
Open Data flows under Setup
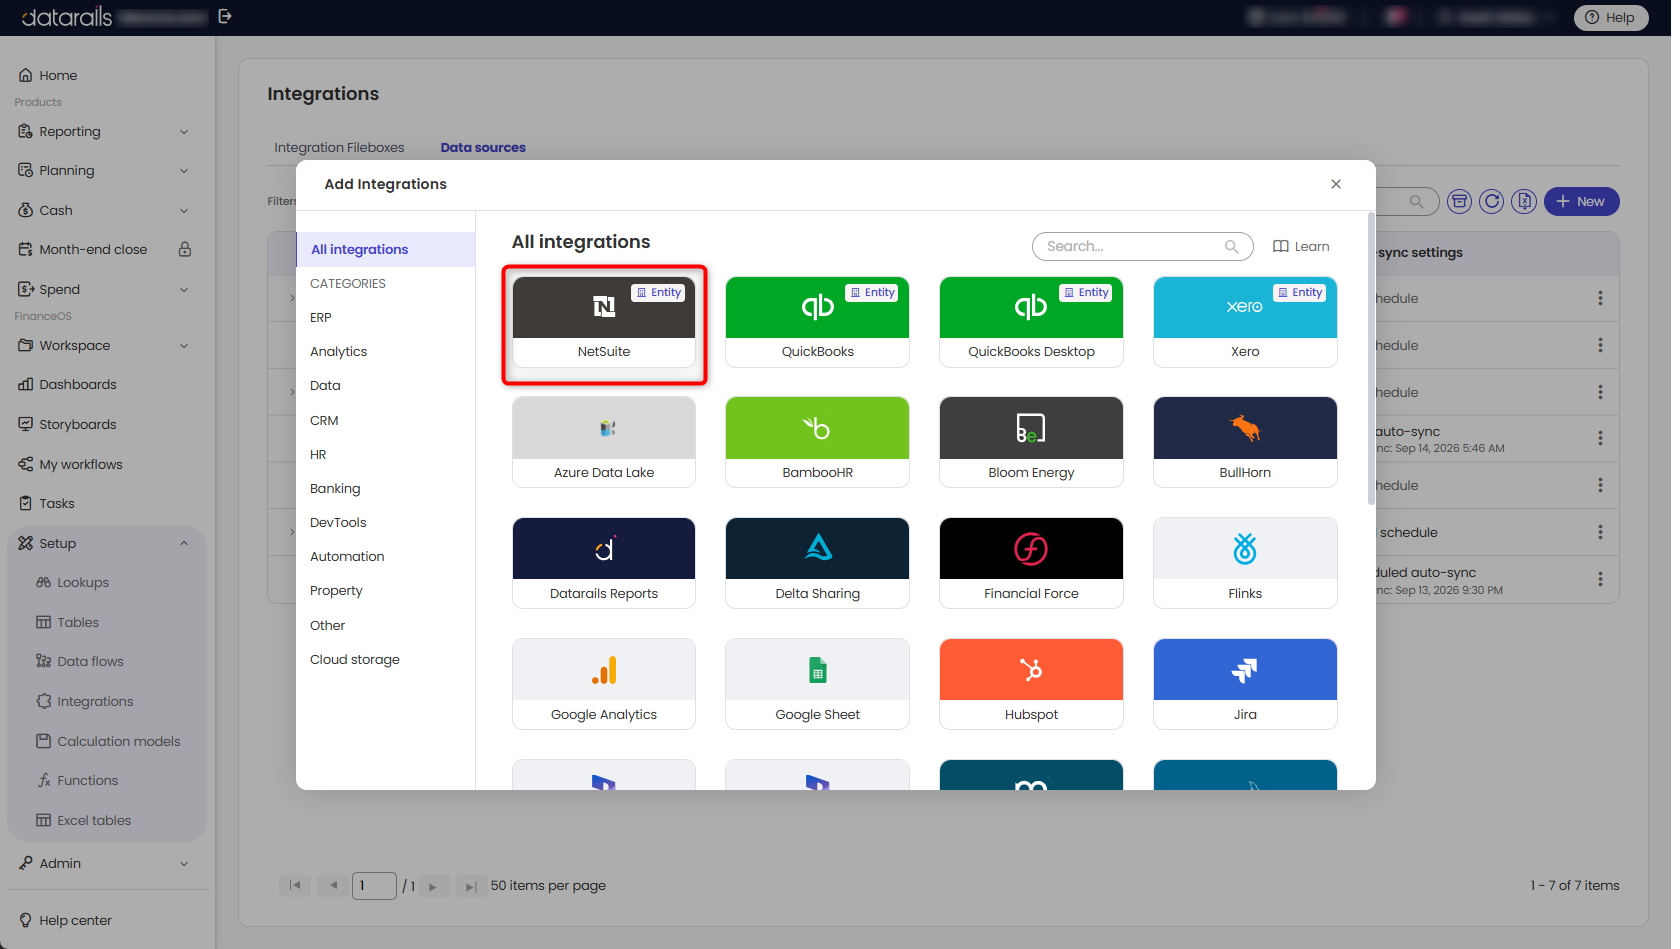point(80,662)
